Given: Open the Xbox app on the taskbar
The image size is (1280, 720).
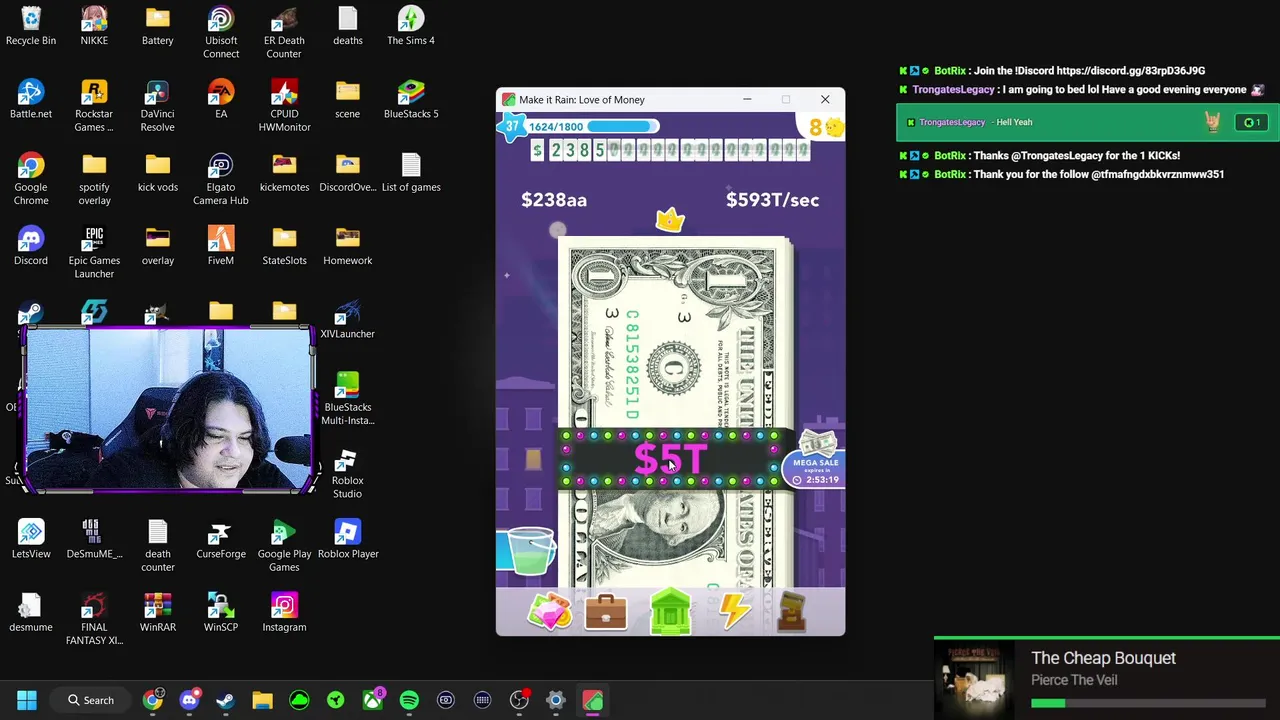Looking at the screenshot, I should pos(372,700).
